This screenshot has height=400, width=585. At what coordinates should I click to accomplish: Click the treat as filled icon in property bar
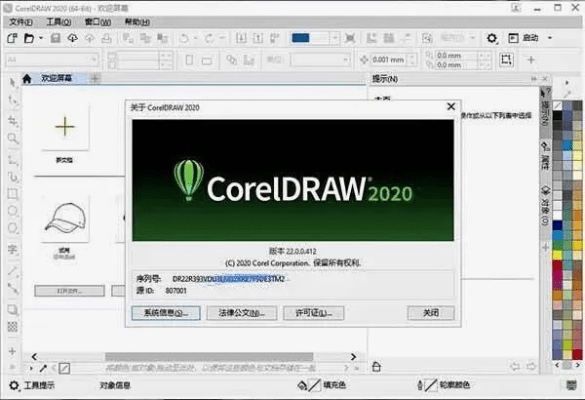tap(506, 60)
